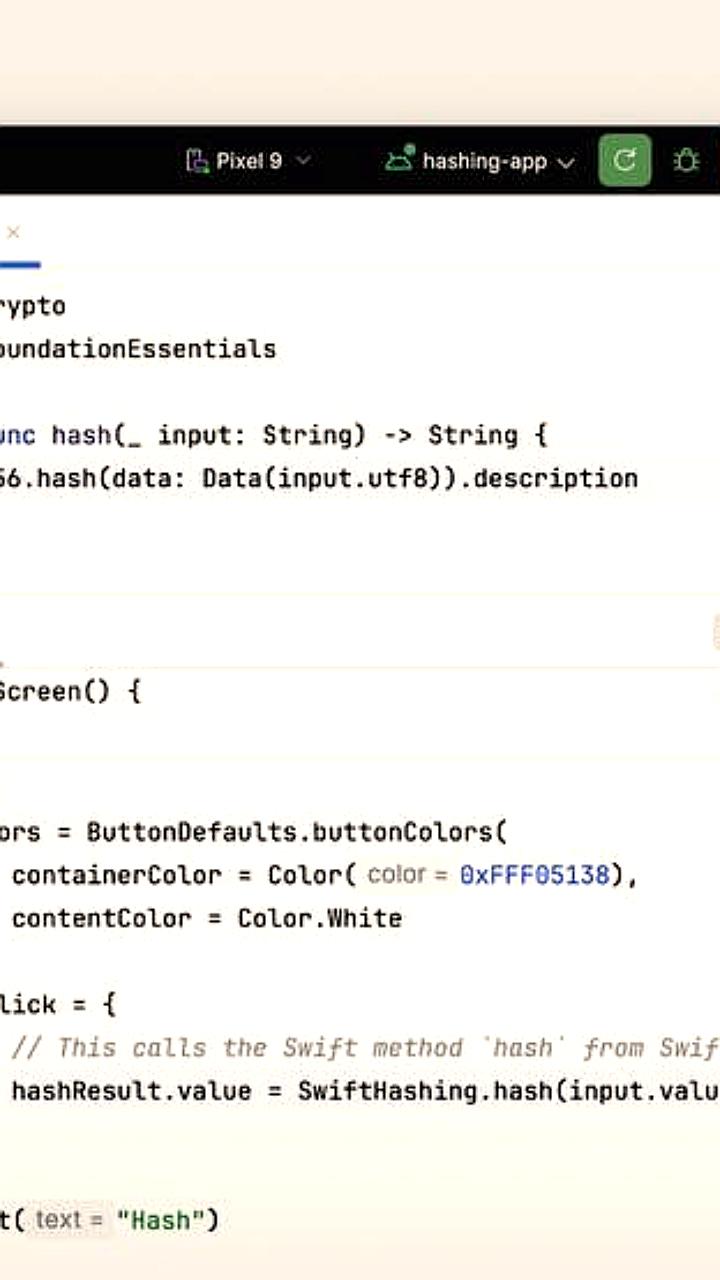The height and width of the screenshot is (1280, 720).
Task: Click hashResult.value in the assignment
Action: 130,1090
